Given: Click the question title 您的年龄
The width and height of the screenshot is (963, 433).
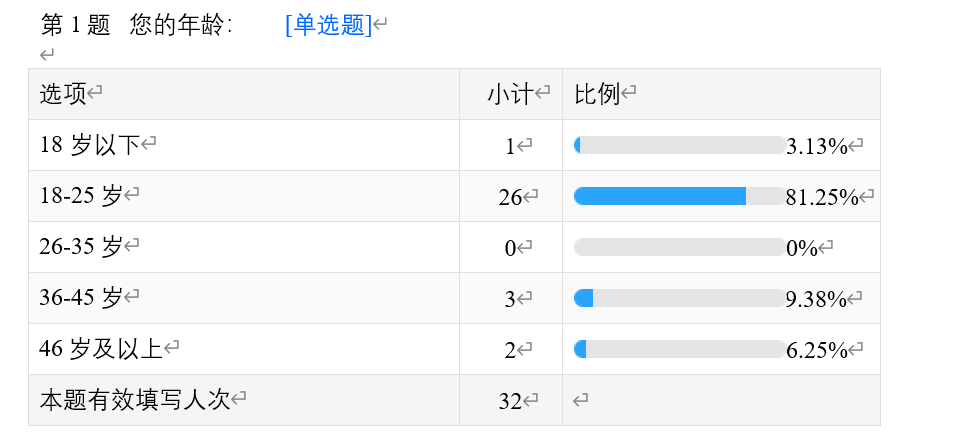Looking at the screenshot, I should [x=181, y=26].
